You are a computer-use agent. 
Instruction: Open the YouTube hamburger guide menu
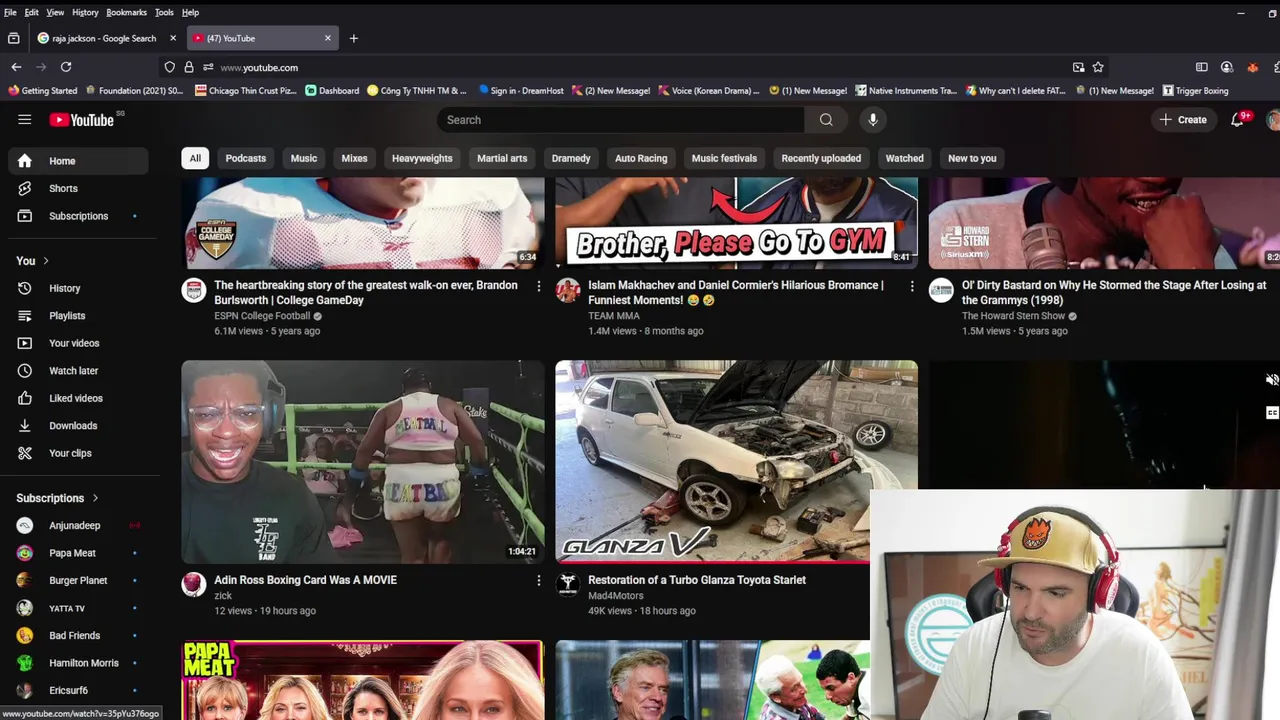click(24, 119)
